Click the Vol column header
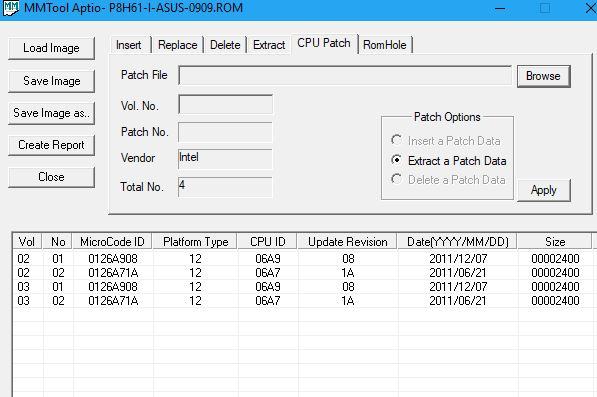This screenshot has width=597, height=397. [x=27, y=242]
